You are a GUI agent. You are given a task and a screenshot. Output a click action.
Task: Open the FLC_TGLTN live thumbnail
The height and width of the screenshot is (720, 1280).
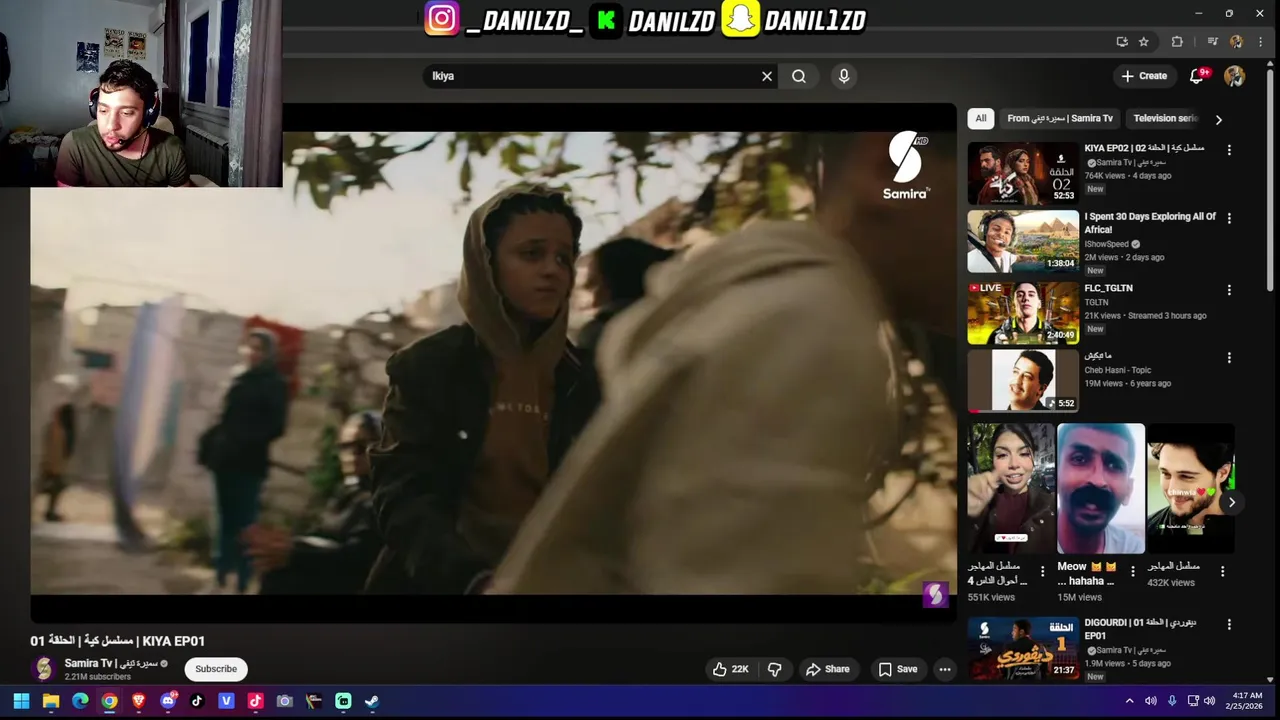[1023, 312]
